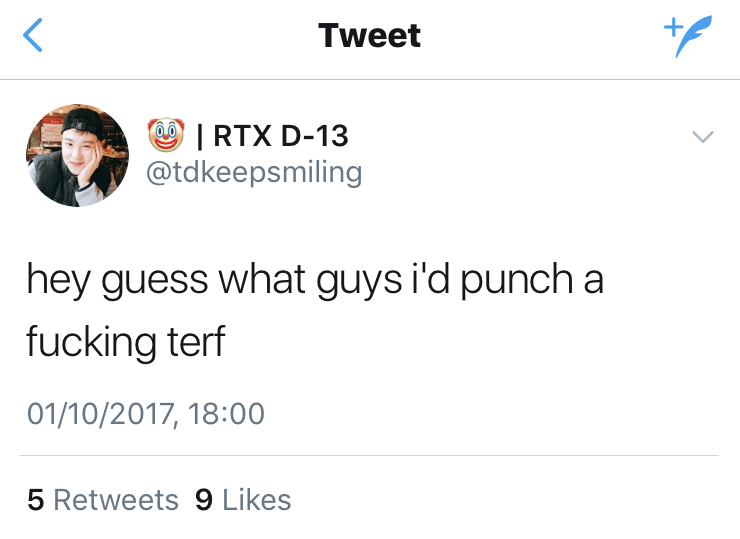740x539 pixels.
Task: Click the clown emoji in display name
Action: [x=166, y=134]
